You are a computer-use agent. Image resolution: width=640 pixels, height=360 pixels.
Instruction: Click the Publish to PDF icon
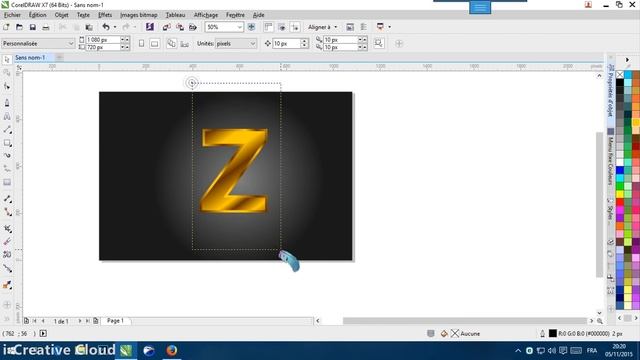point(193,27)
